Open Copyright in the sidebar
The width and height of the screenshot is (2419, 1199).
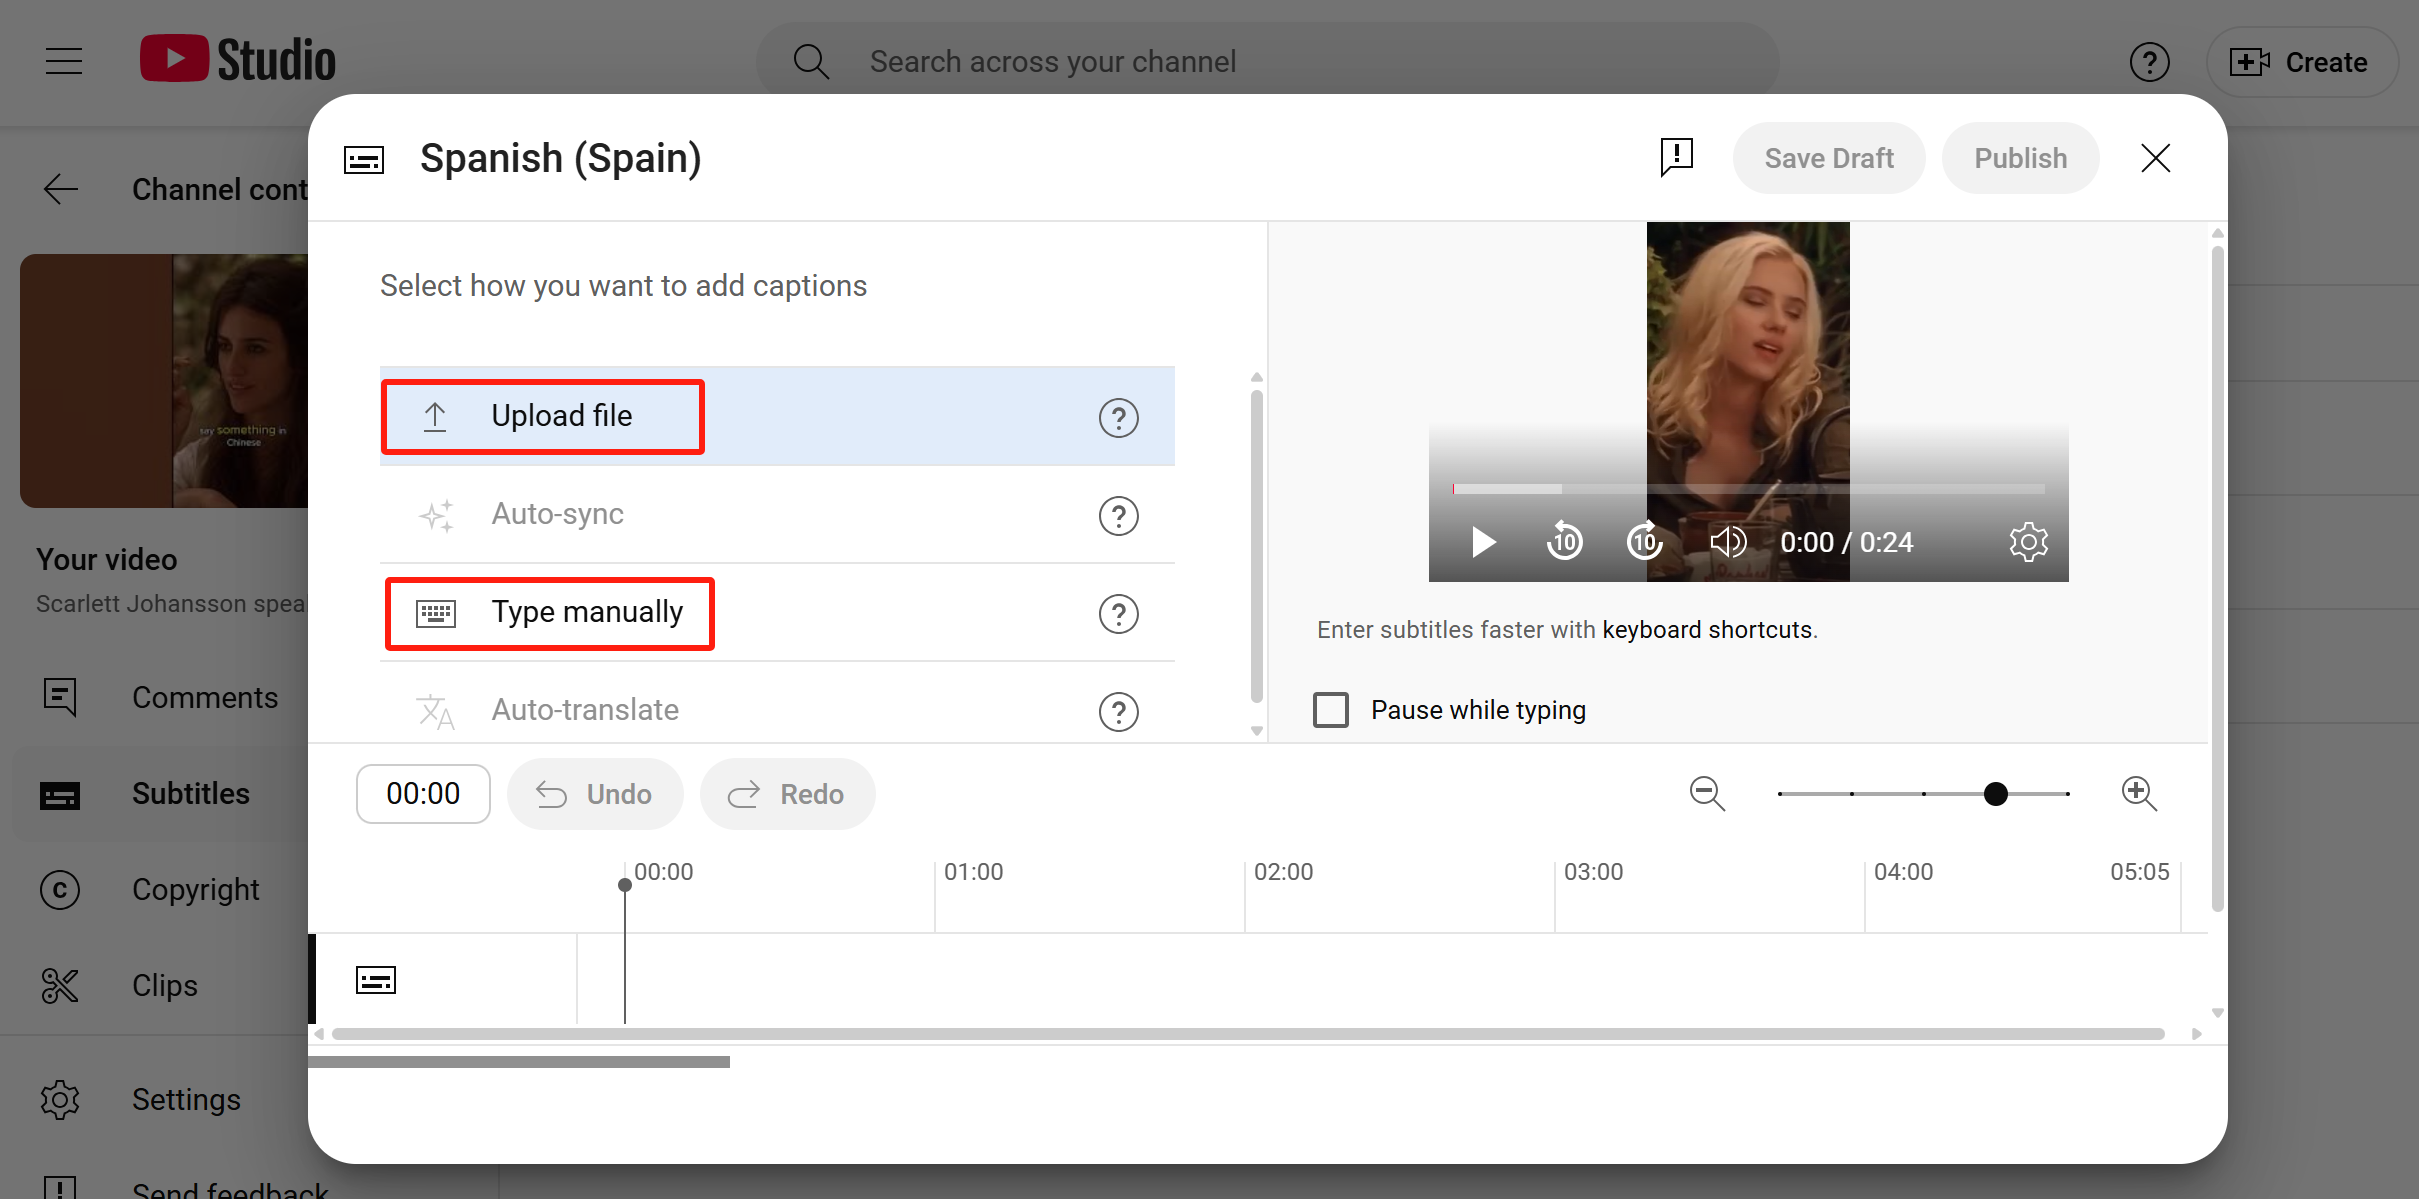[x=160, y=890]
